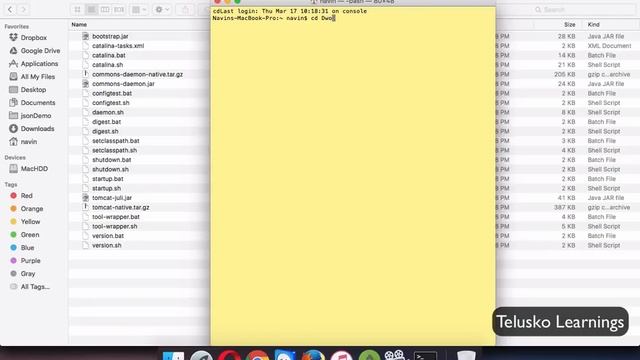Open Desktop in the Finder sidebar
The height and width of the screenshot is (360, 640).
click(33, 90)
